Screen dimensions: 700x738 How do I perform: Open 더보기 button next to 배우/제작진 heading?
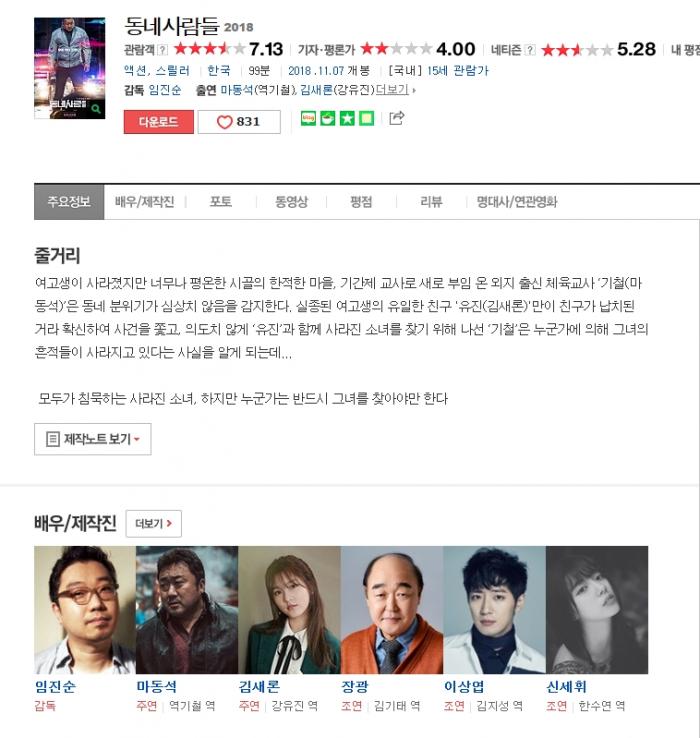(153, 523)
